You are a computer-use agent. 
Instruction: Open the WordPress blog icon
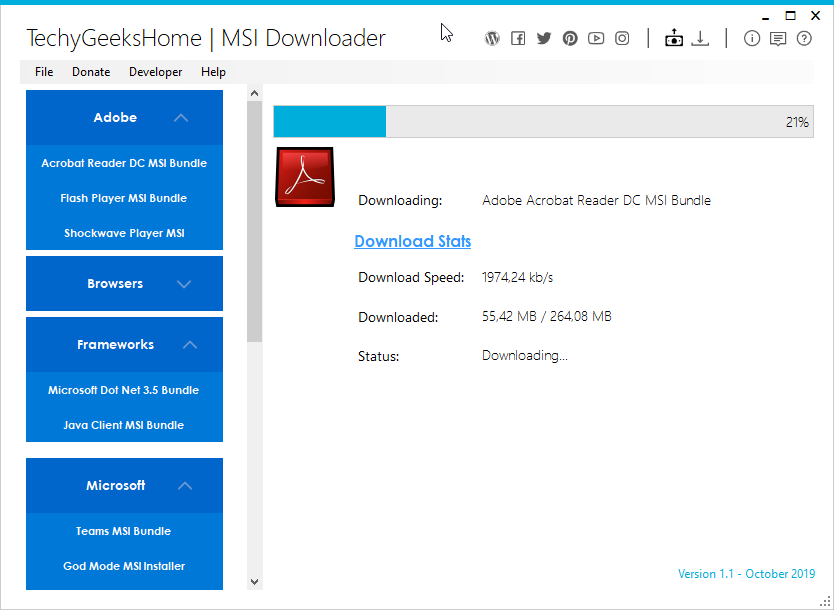click(492, 38)
